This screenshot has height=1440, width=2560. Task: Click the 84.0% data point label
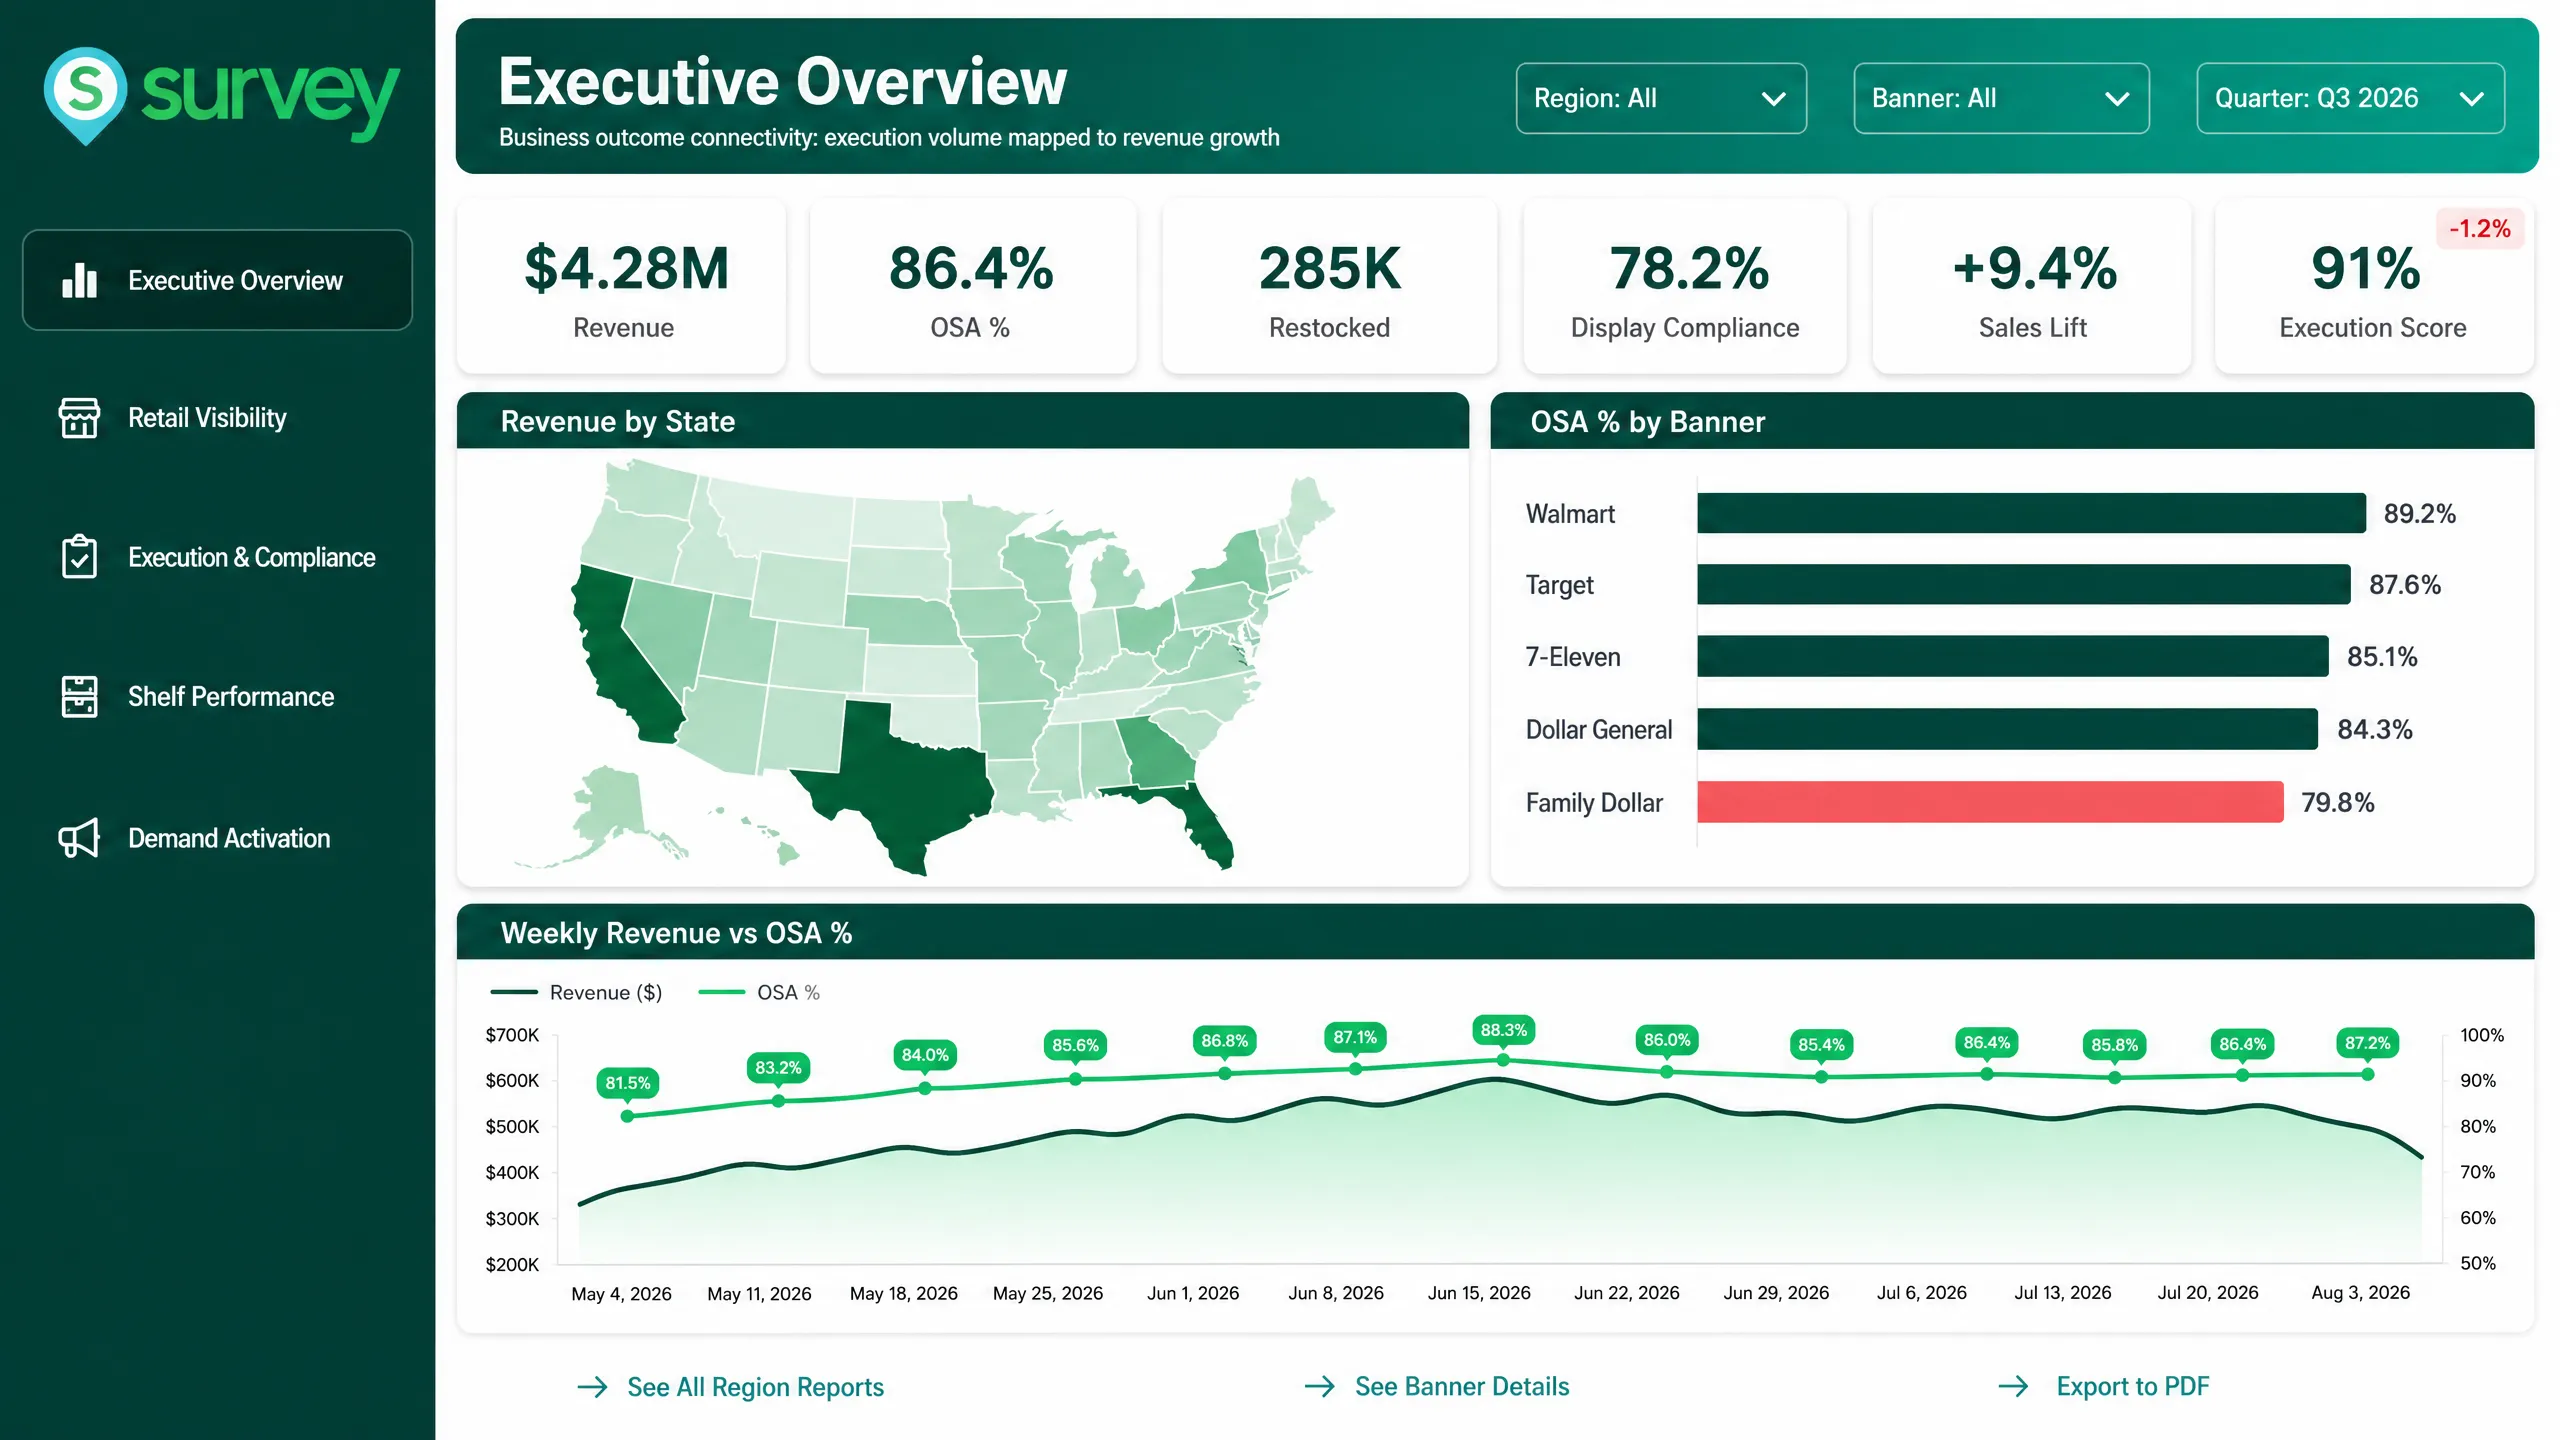click(925, 1055)
